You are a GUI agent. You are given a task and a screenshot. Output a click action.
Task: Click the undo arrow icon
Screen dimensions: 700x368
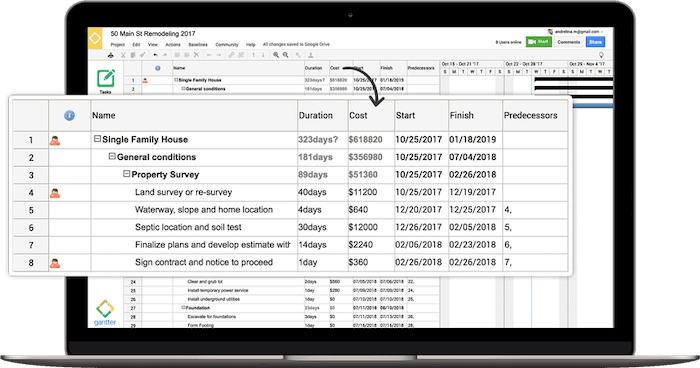pyautogui.click(x=155, y=55)
